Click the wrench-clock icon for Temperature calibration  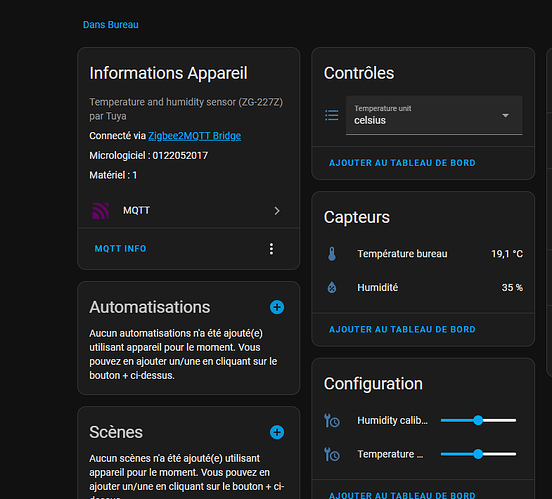332,454
